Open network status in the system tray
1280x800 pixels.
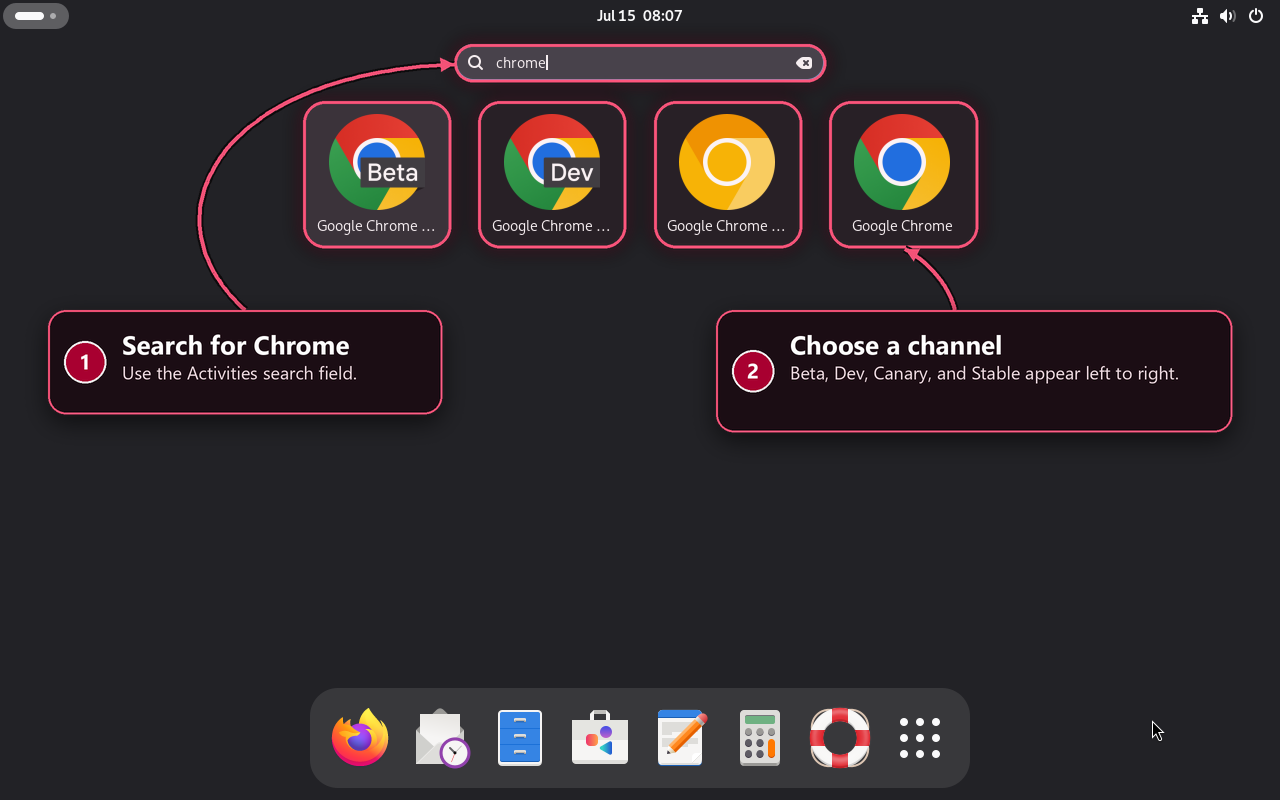click(x=1200, y=16)
